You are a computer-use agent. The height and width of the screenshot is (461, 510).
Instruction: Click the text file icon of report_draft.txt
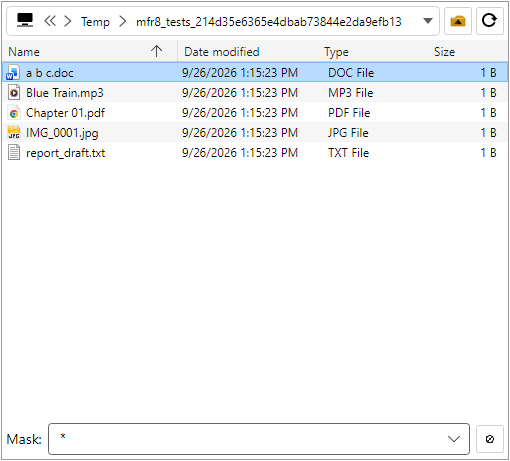pos(14,153)
